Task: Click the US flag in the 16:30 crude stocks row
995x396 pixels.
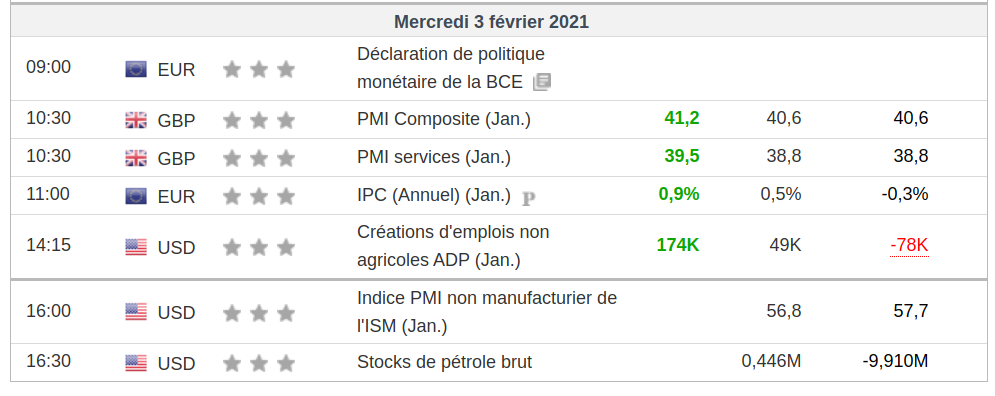Action: point(136,363)
